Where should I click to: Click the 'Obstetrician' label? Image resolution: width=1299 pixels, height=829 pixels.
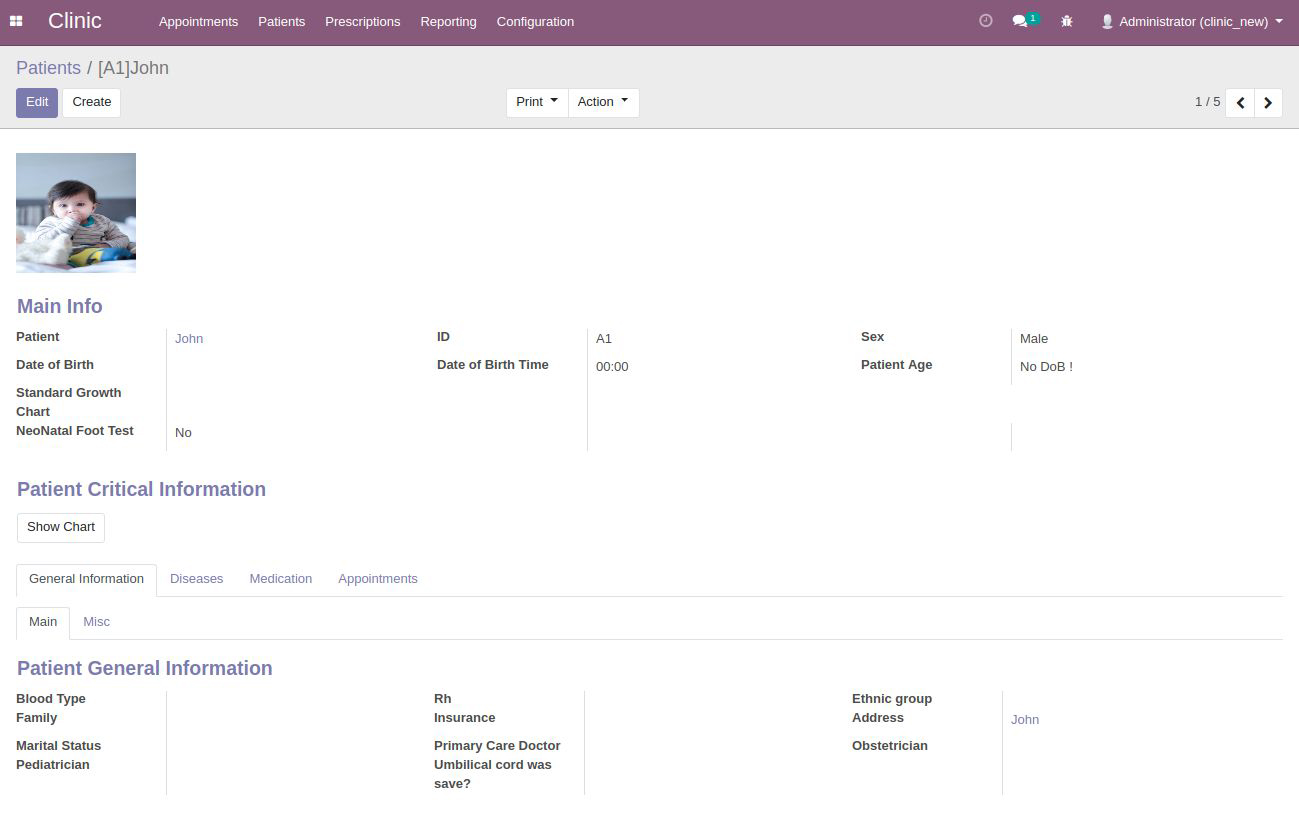click(890, 746)
